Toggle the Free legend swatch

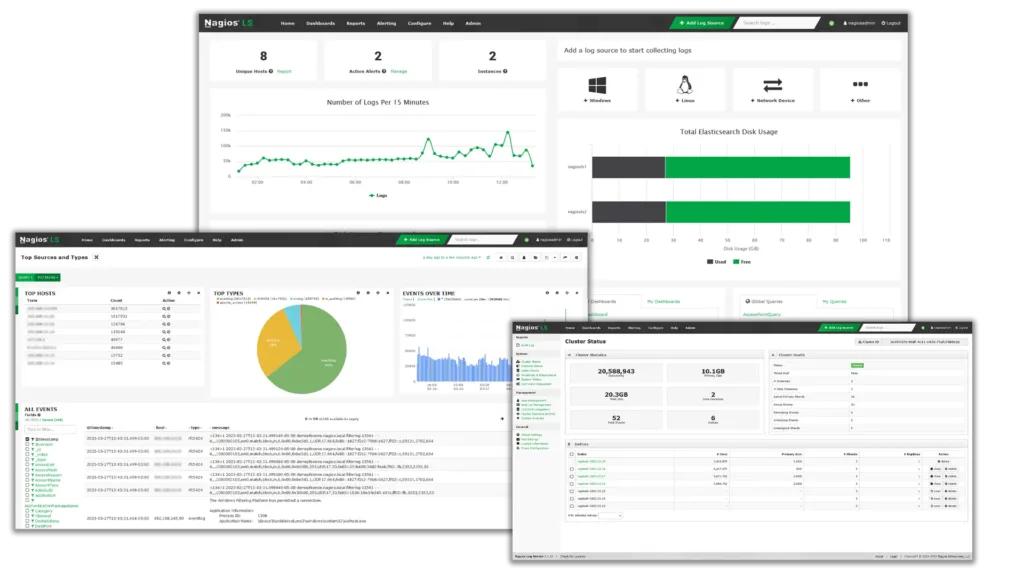(736, 262)
